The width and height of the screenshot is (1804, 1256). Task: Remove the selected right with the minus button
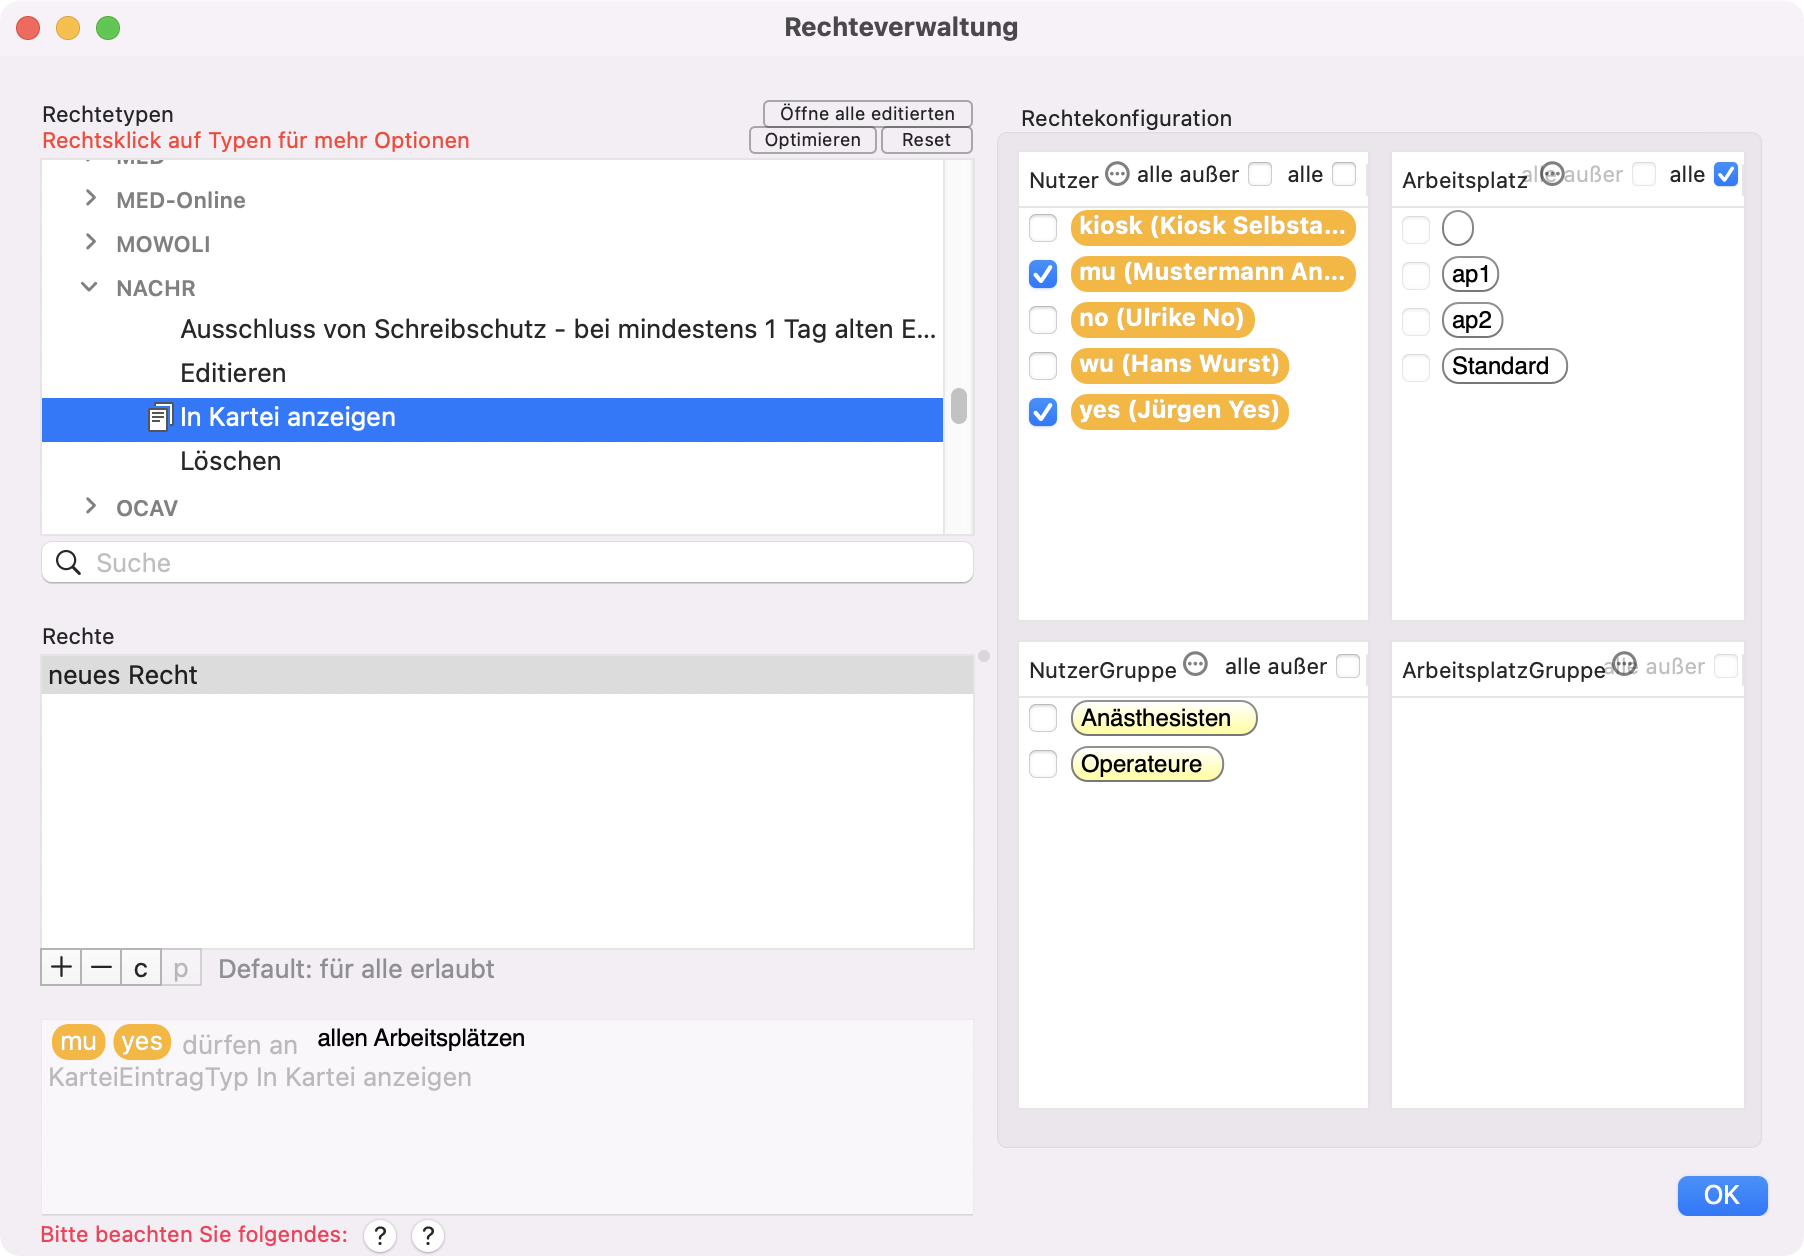(101, 968)
